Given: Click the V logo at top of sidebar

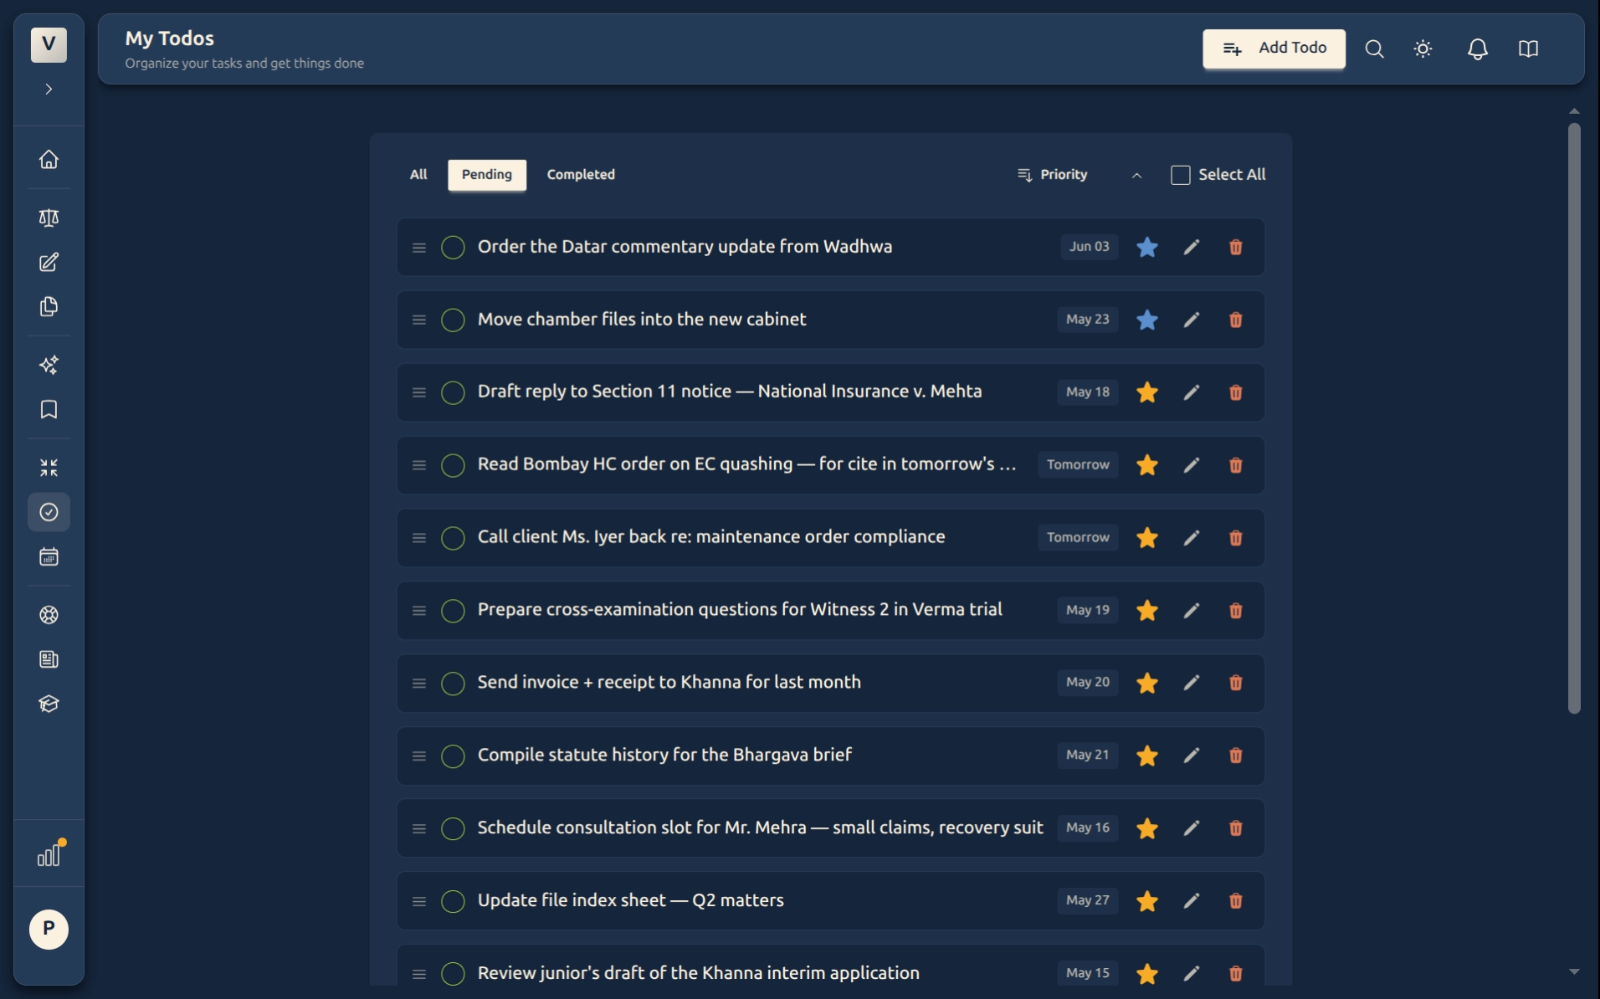Looking at the screenshot, I should tap(48, 44).
